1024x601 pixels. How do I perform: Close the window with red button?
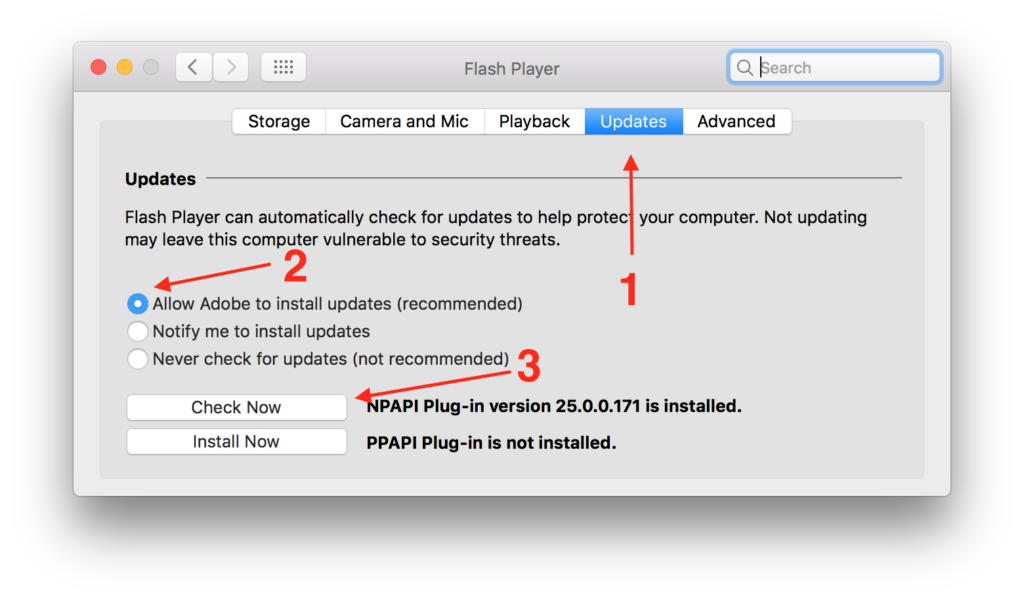99,67
